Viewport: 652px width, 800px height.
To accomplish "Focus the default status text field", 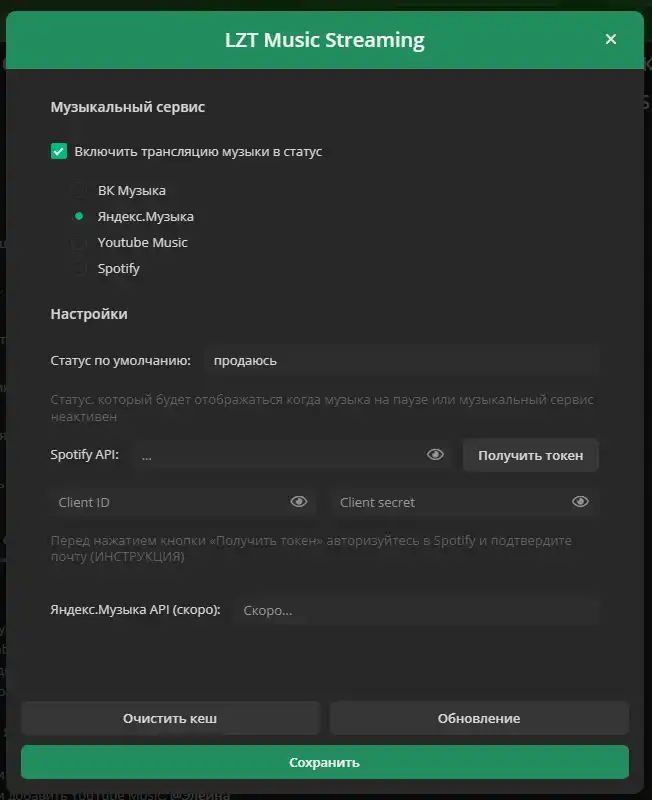I will [x=400, y=360].
